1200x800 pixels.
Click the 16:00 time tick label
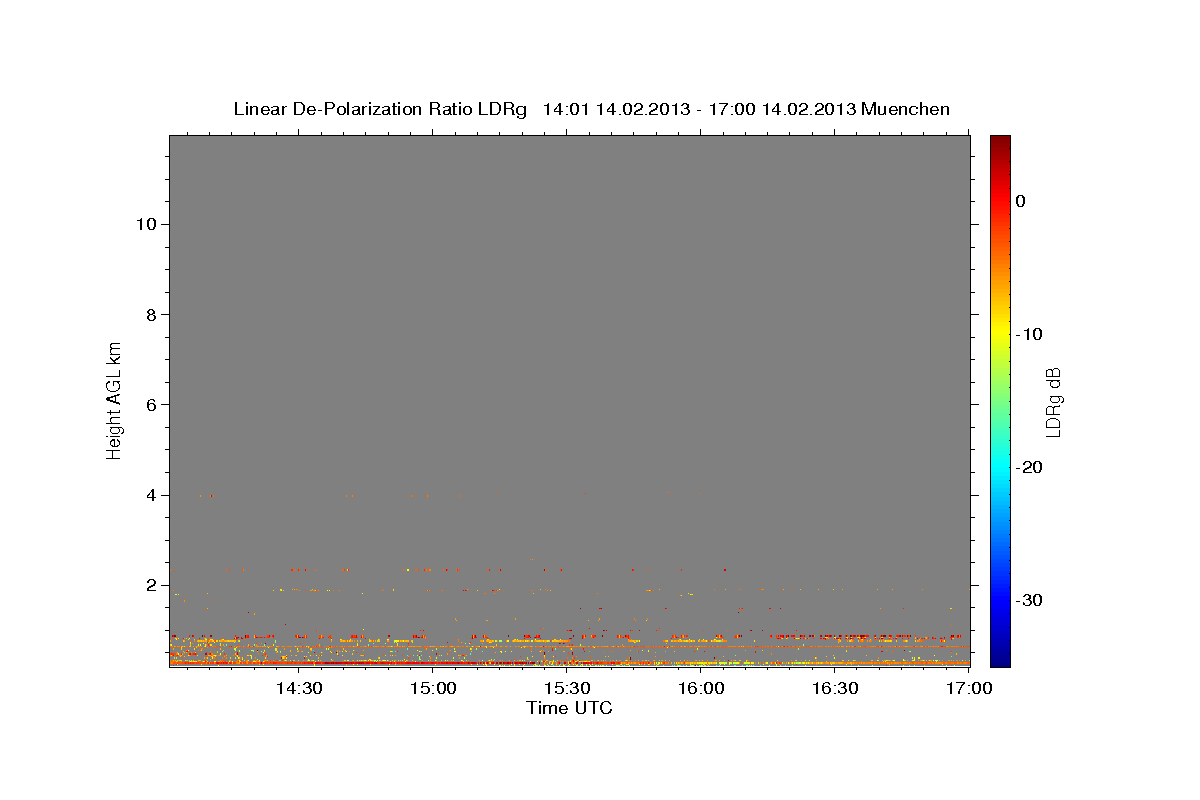(701, 689)
